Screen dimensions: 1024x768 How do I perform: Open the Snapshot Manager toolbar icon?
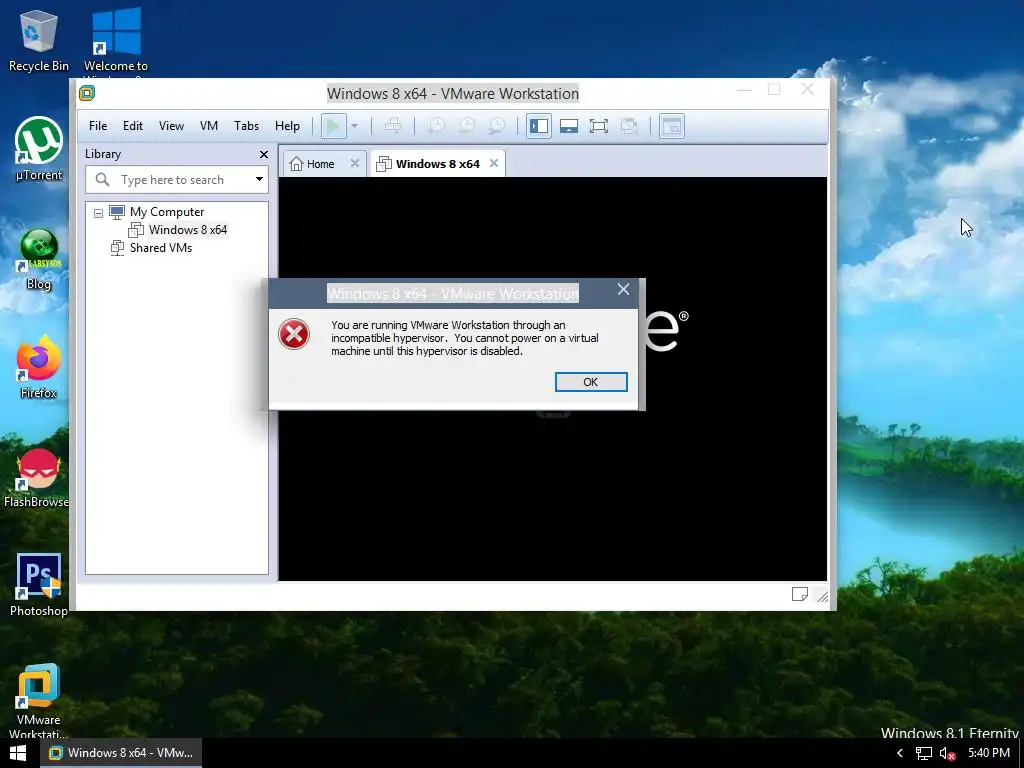pos(497,126)
